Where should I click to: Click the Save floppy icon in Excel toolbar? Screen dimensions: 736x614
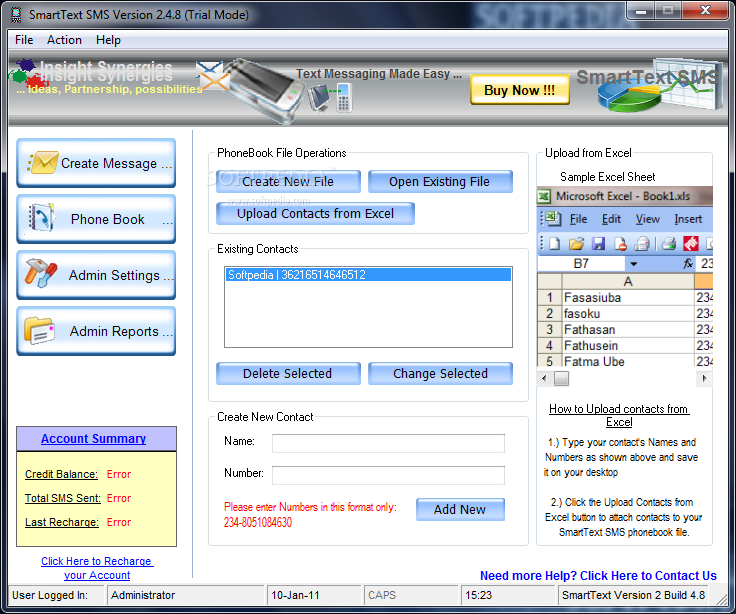[598, 244]
